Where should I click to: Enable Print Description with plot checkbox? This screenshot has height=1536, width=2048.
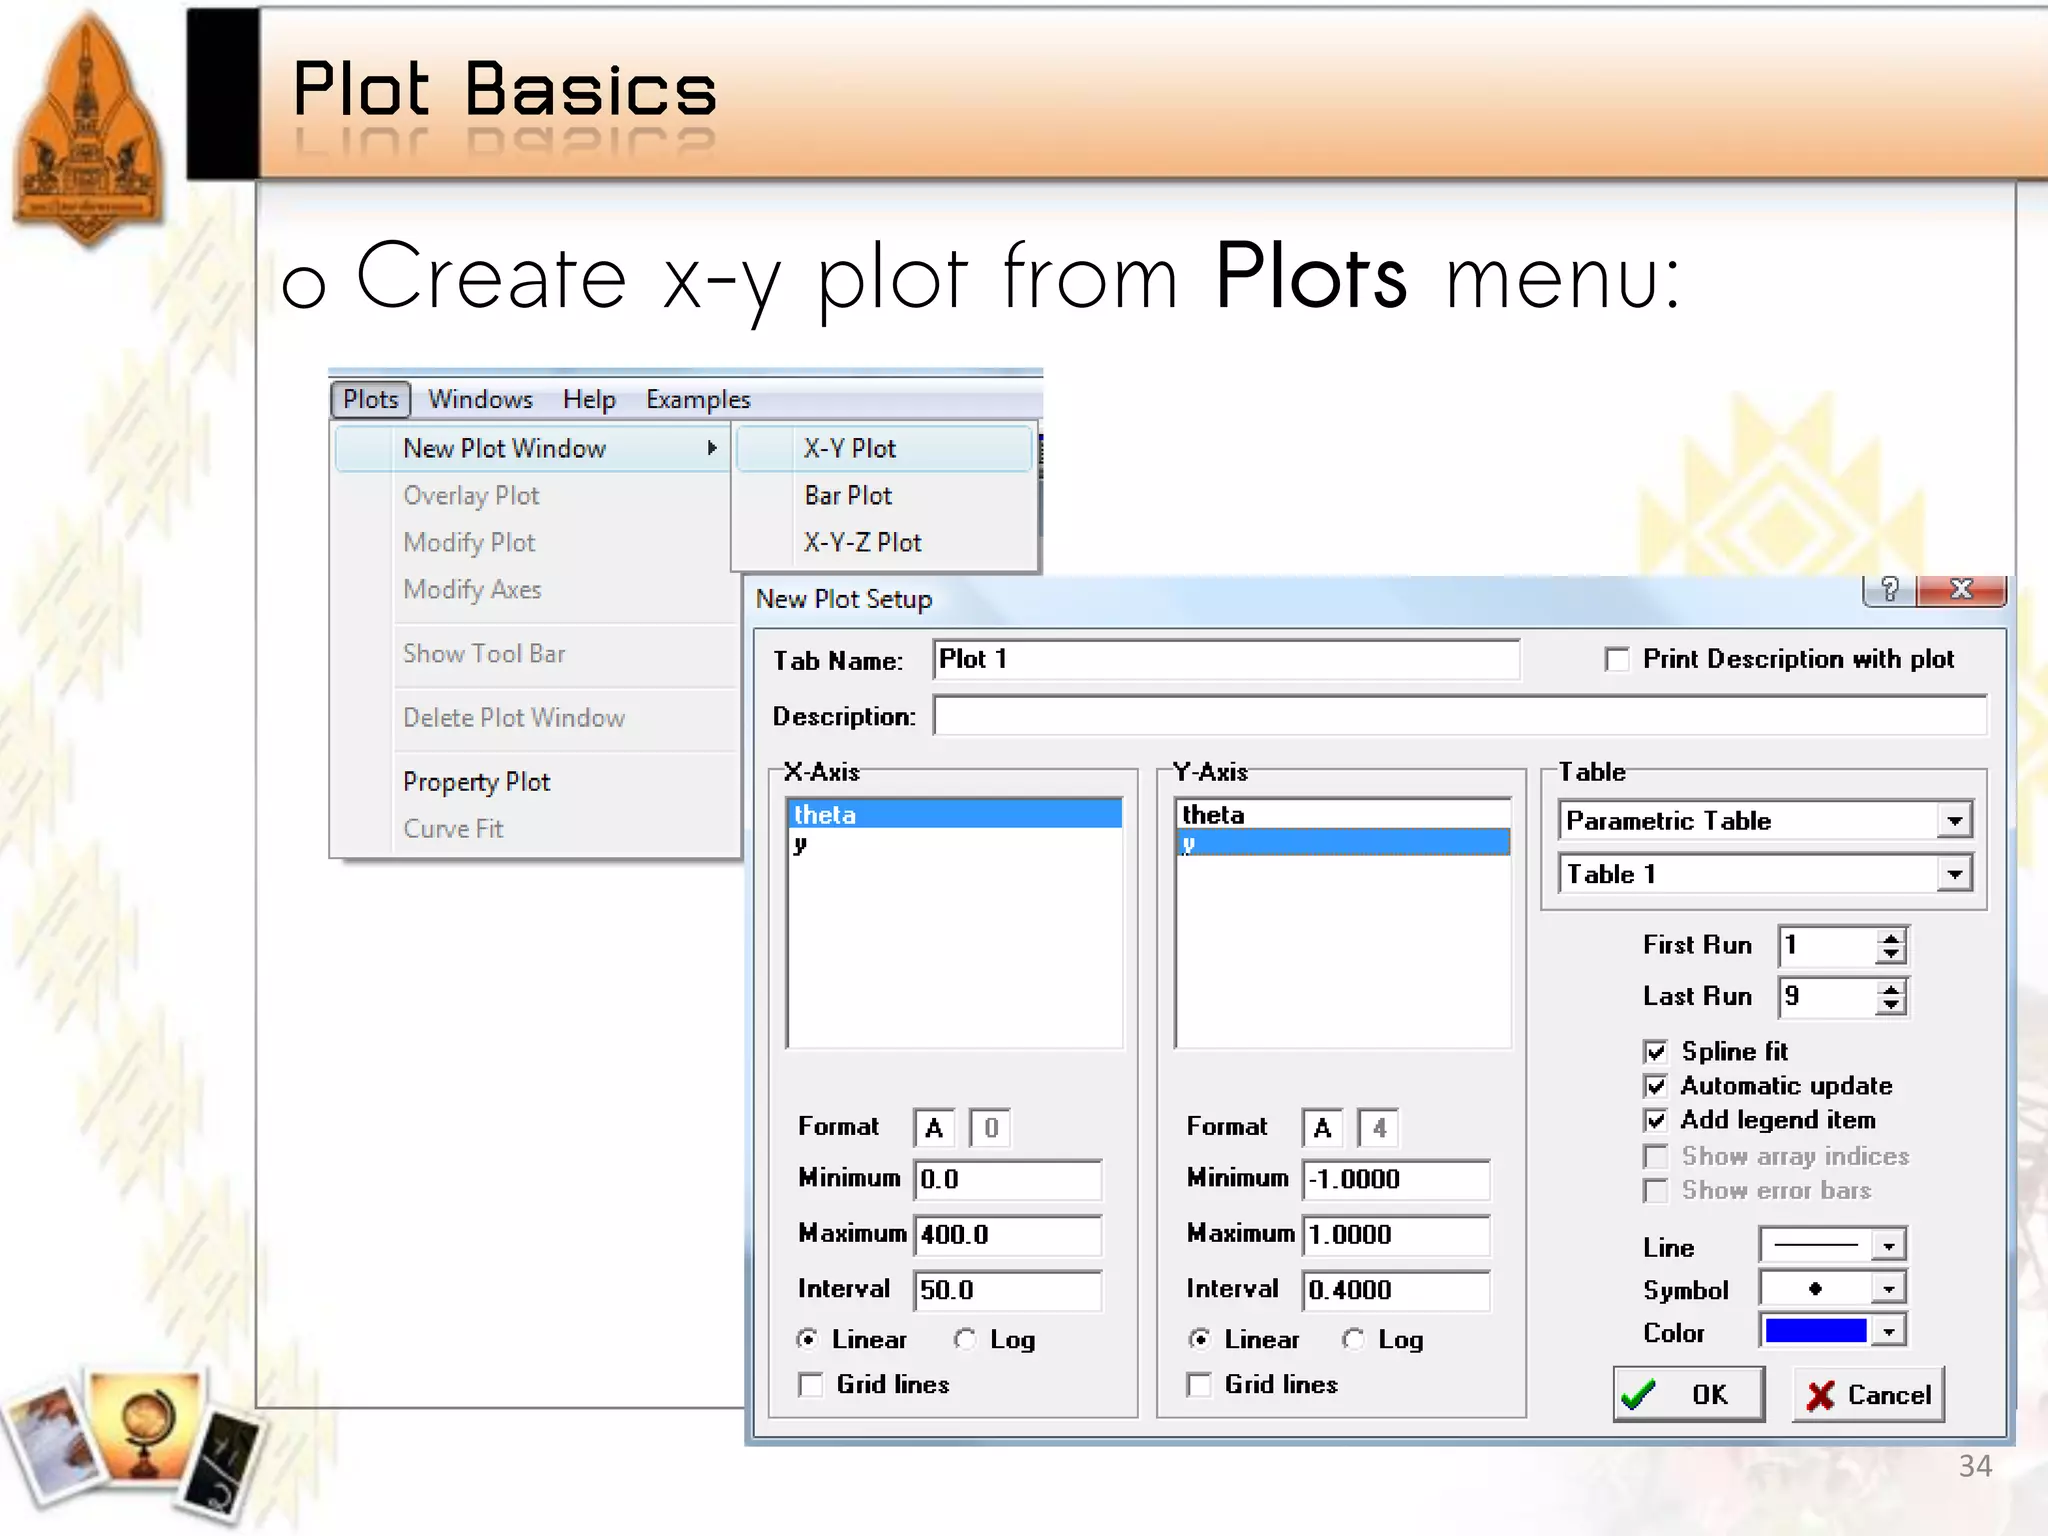pos(1616,659)
